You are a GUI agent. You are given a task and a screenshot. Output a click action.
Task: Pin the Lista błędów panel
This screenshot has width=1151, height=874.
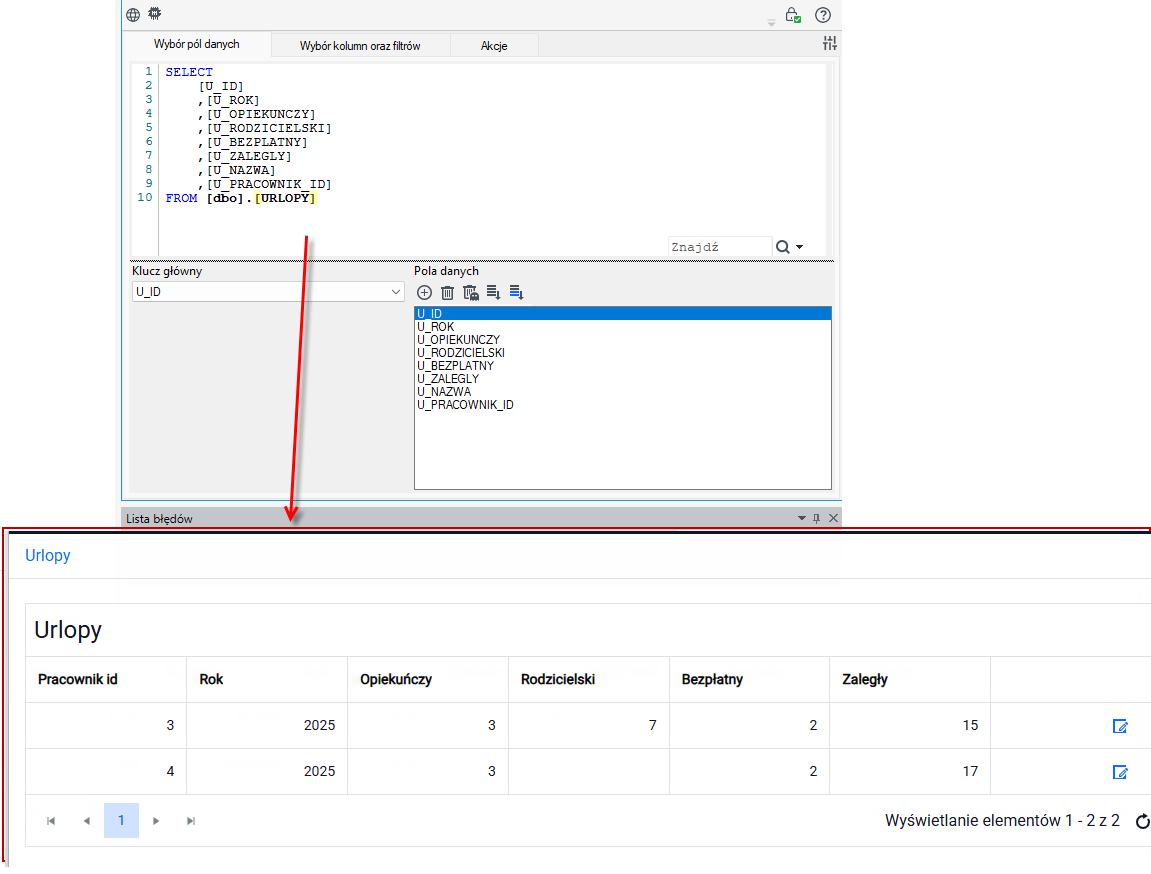click(x=816, y=518)
